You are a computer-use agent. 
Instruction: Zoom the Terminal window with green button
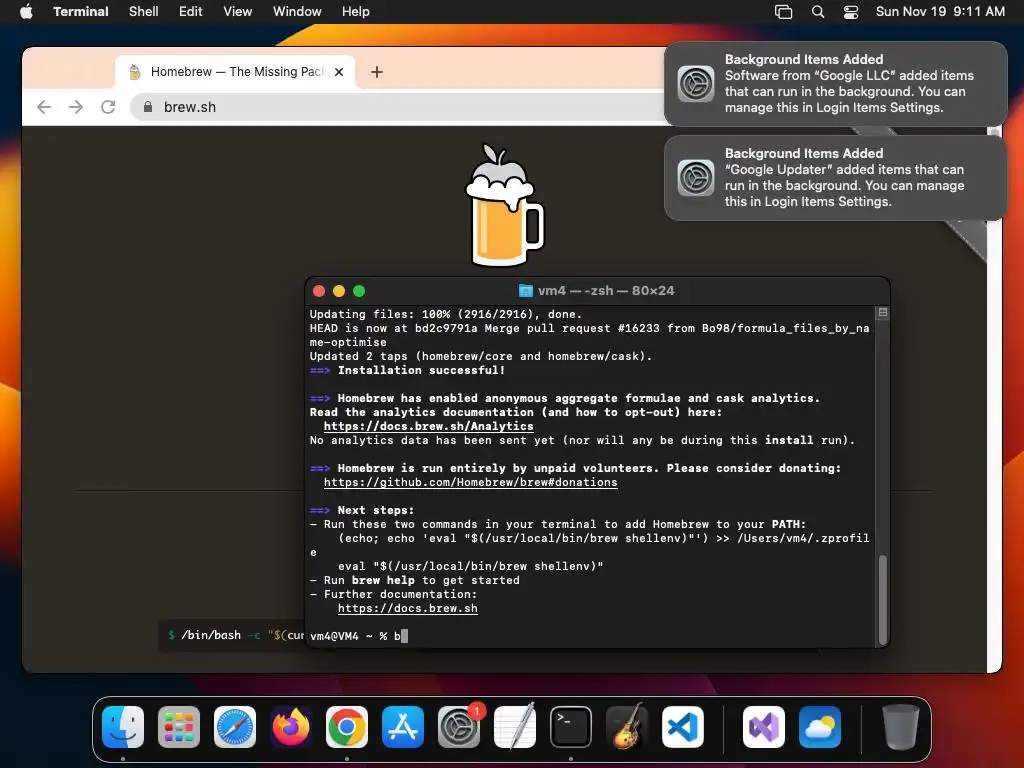(359, 291)
